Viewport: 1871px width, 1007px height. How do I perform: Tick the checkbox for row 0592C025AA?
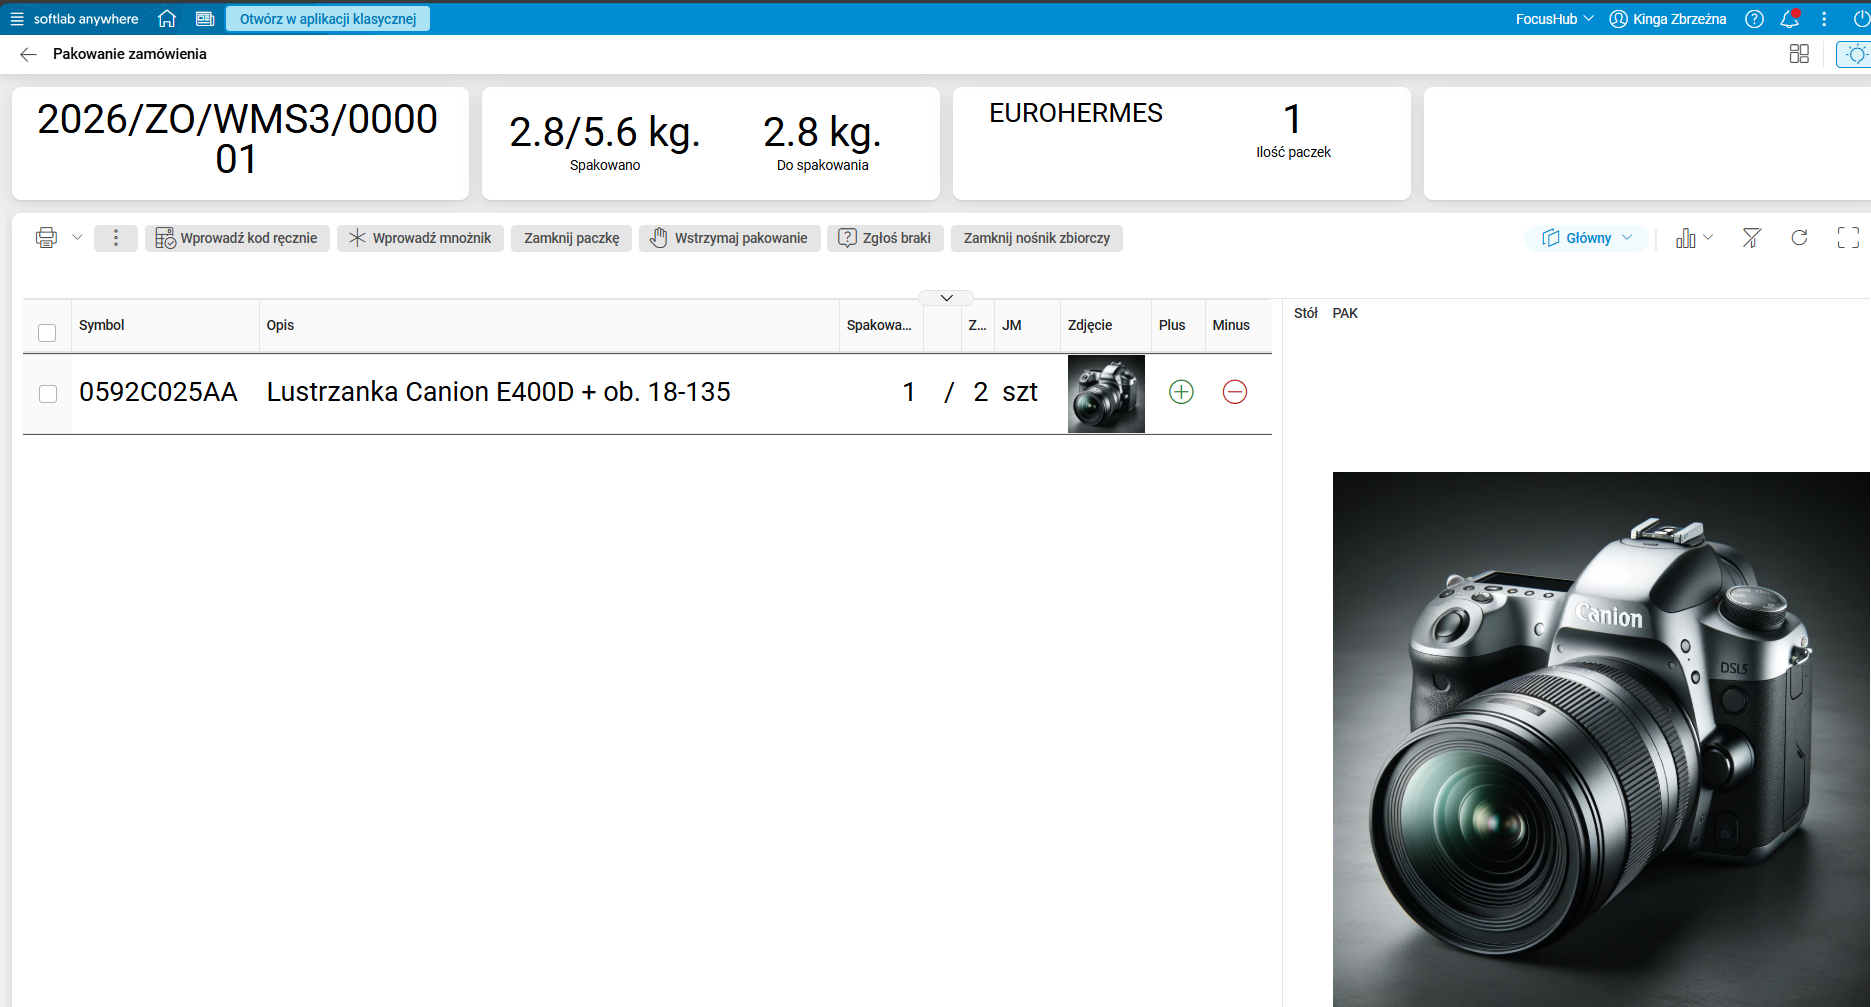tap(47, 394)
